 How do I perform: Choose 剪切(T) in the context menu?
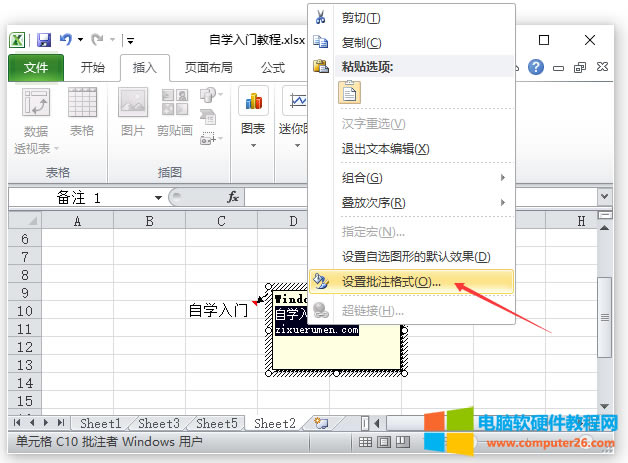coord(411,18)
